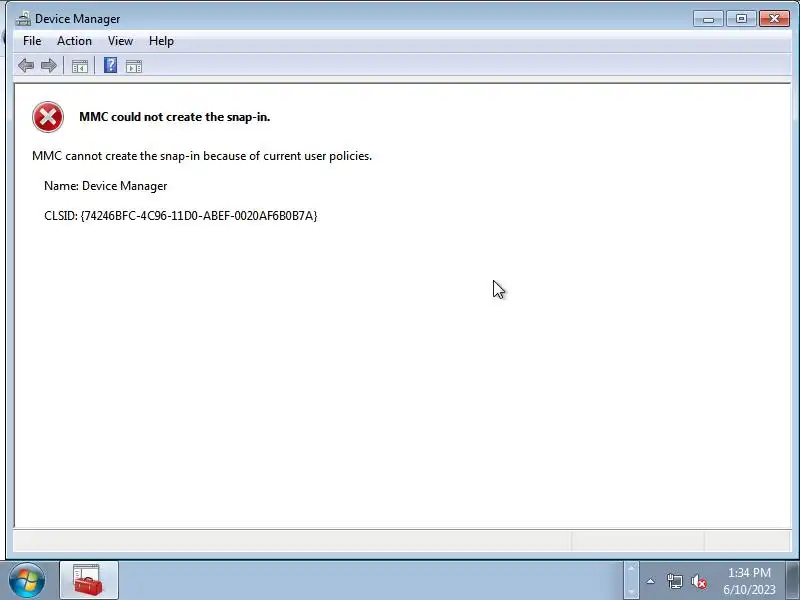
Task: Click the muted volume tray icon
Action: (698, 581)
